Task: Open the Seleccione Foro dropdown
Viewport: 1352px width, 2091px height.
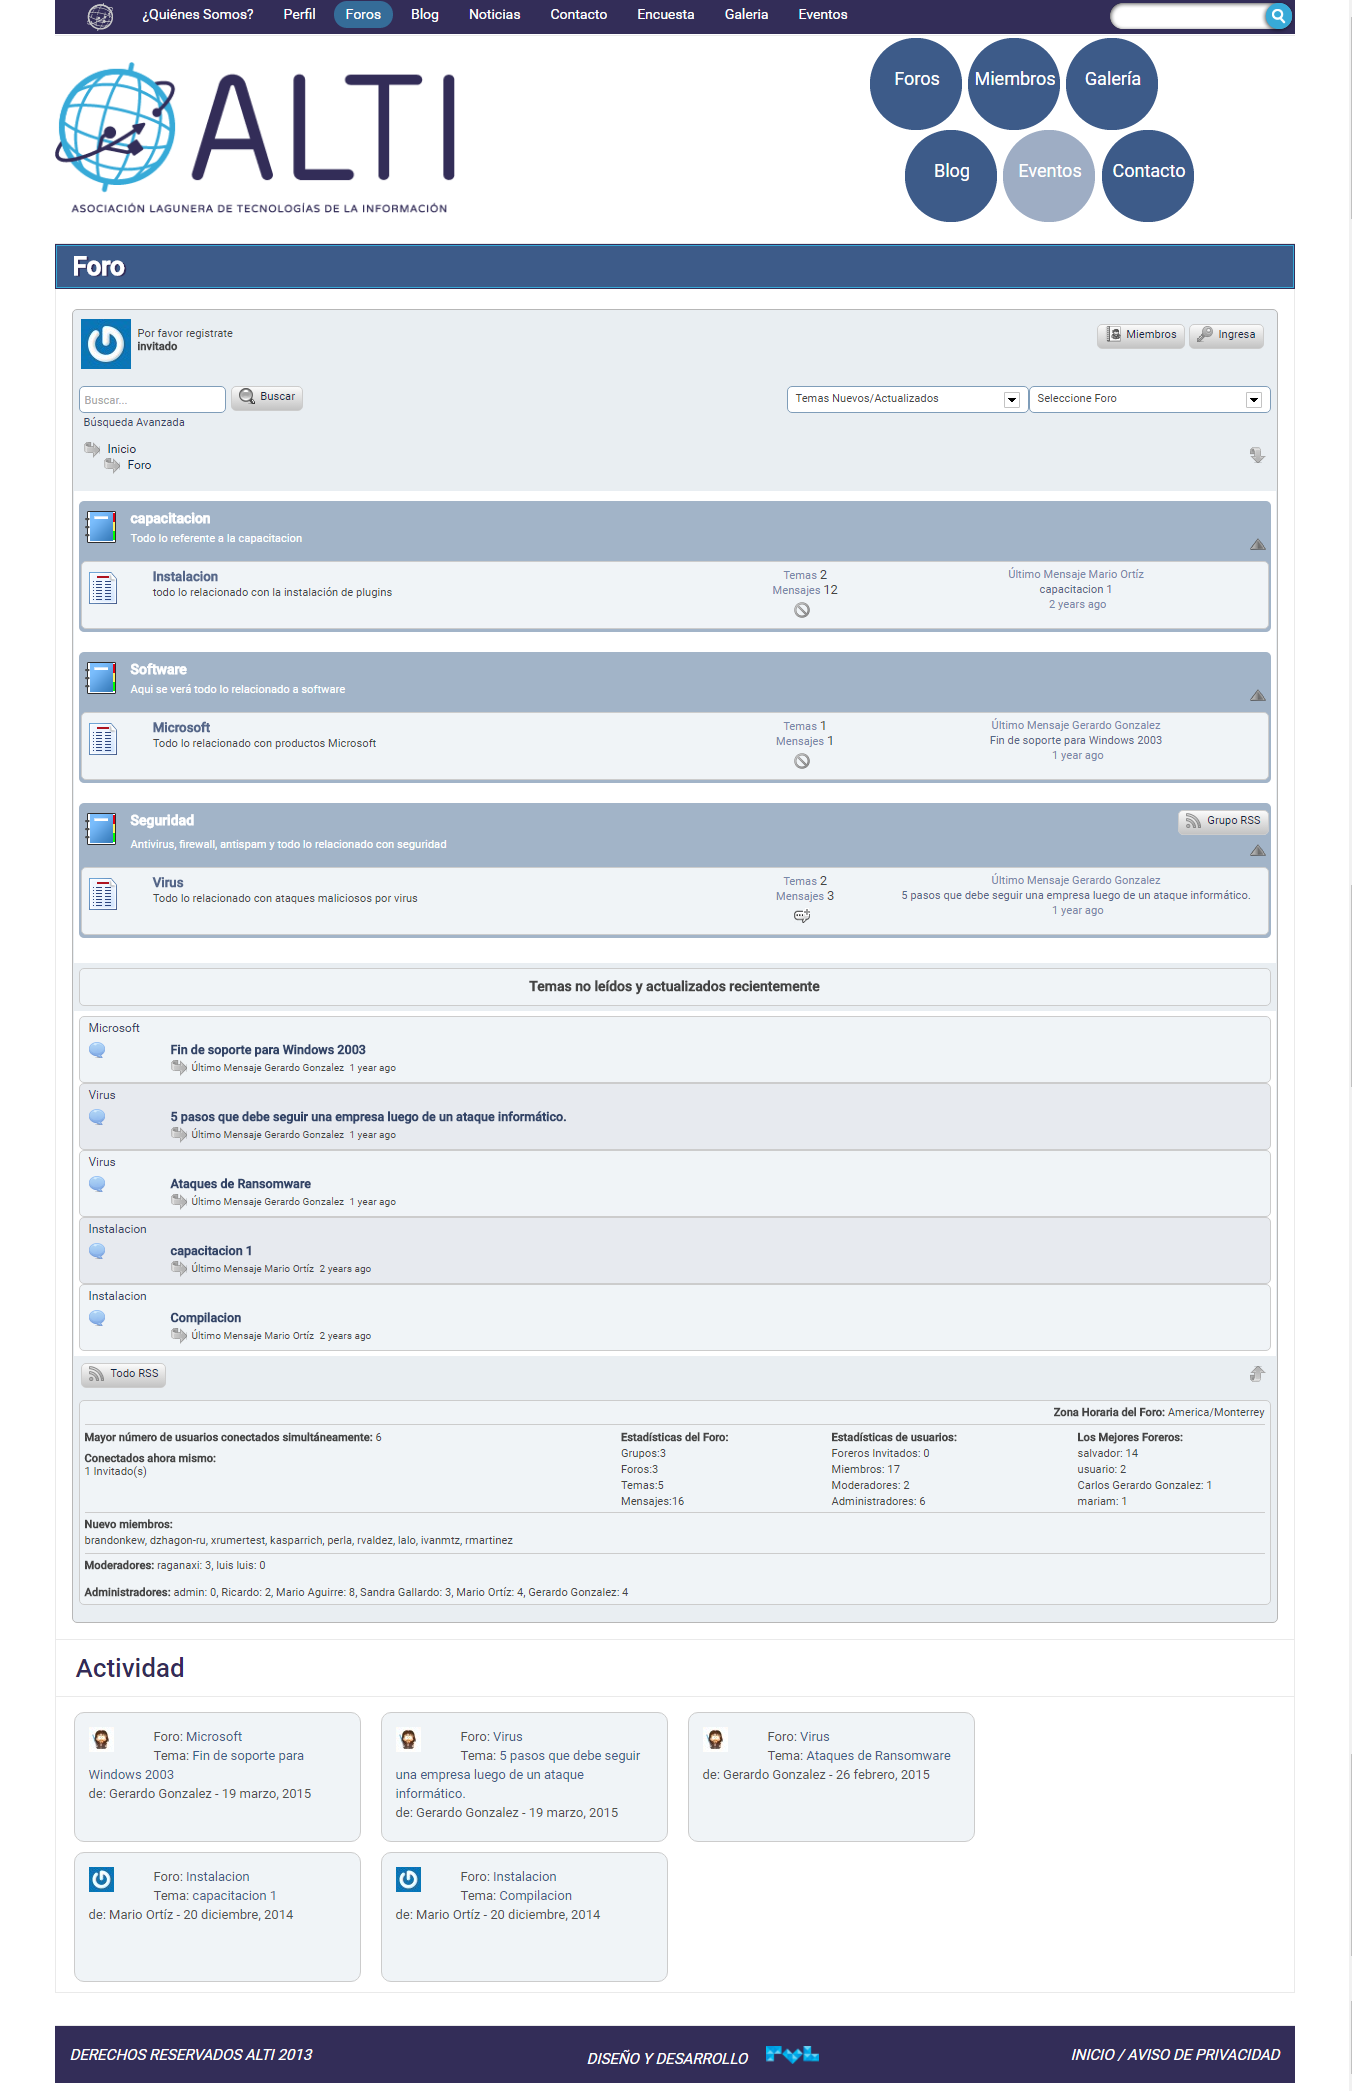Action: click(x=1149, y=399)
